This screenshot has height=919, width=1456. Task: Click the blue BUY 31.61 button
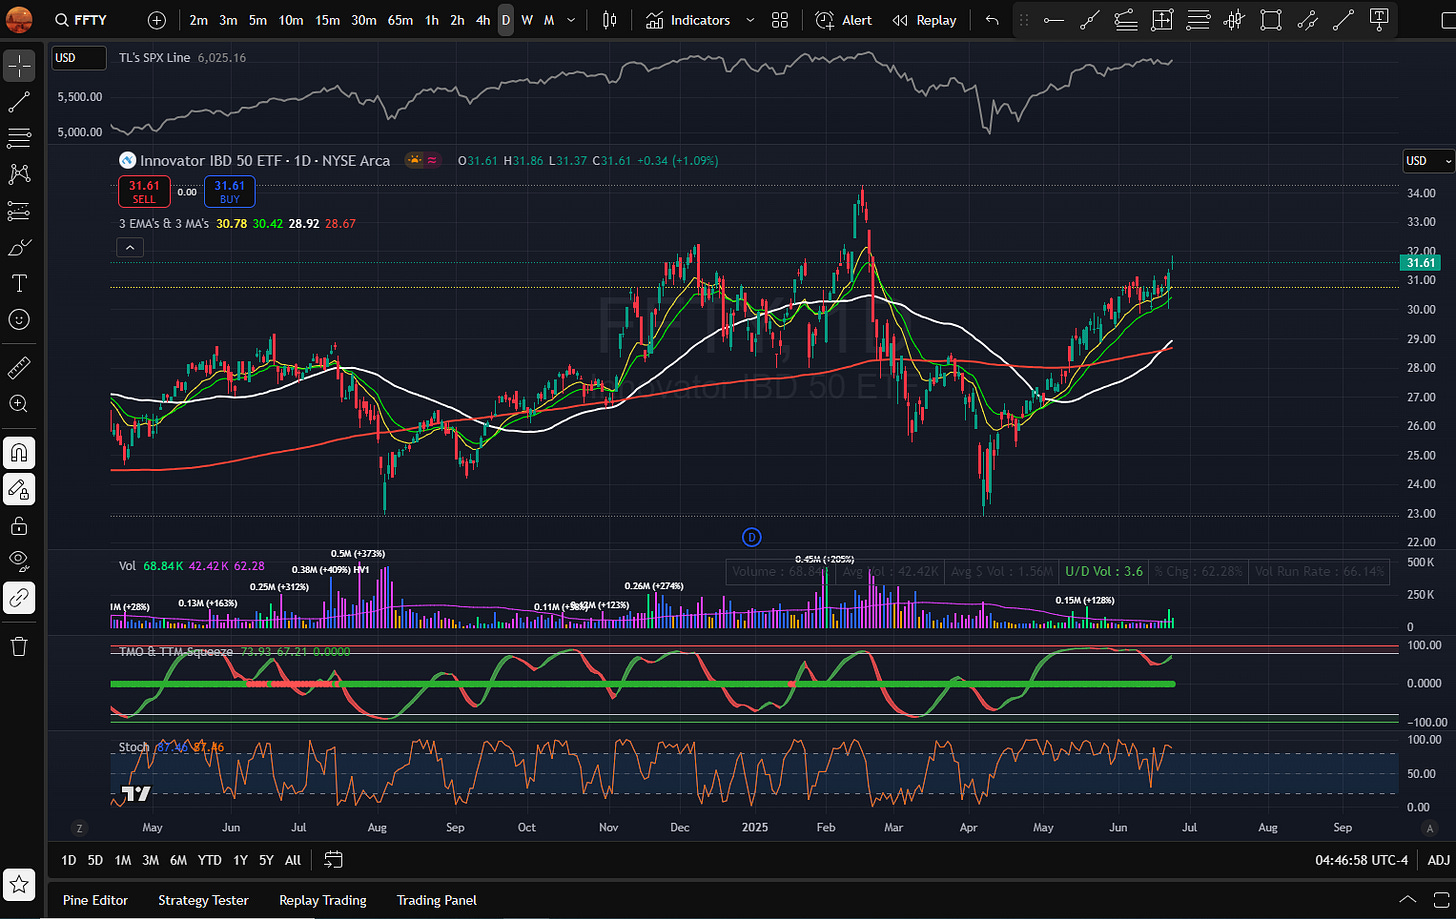coord(230,192)
